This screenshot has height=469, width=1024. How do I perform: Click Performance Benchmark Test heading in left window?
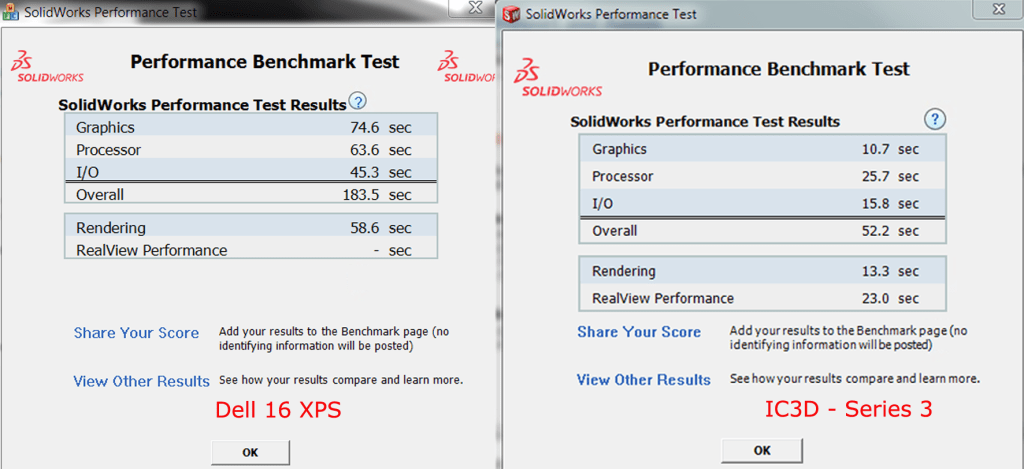[264, 62]
